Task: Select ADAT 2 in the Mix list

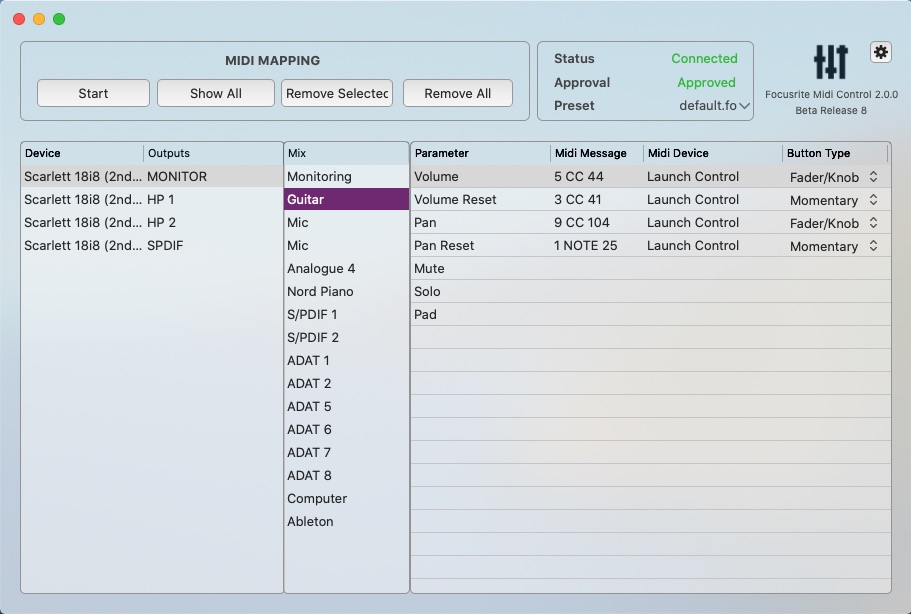Action: point(346,383)
